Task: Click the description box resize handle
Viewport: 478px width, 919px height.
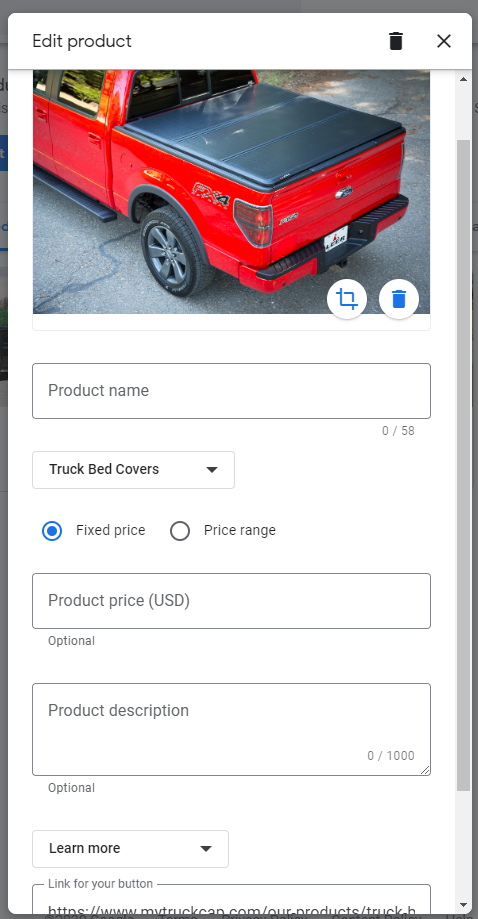Action: 425,770
